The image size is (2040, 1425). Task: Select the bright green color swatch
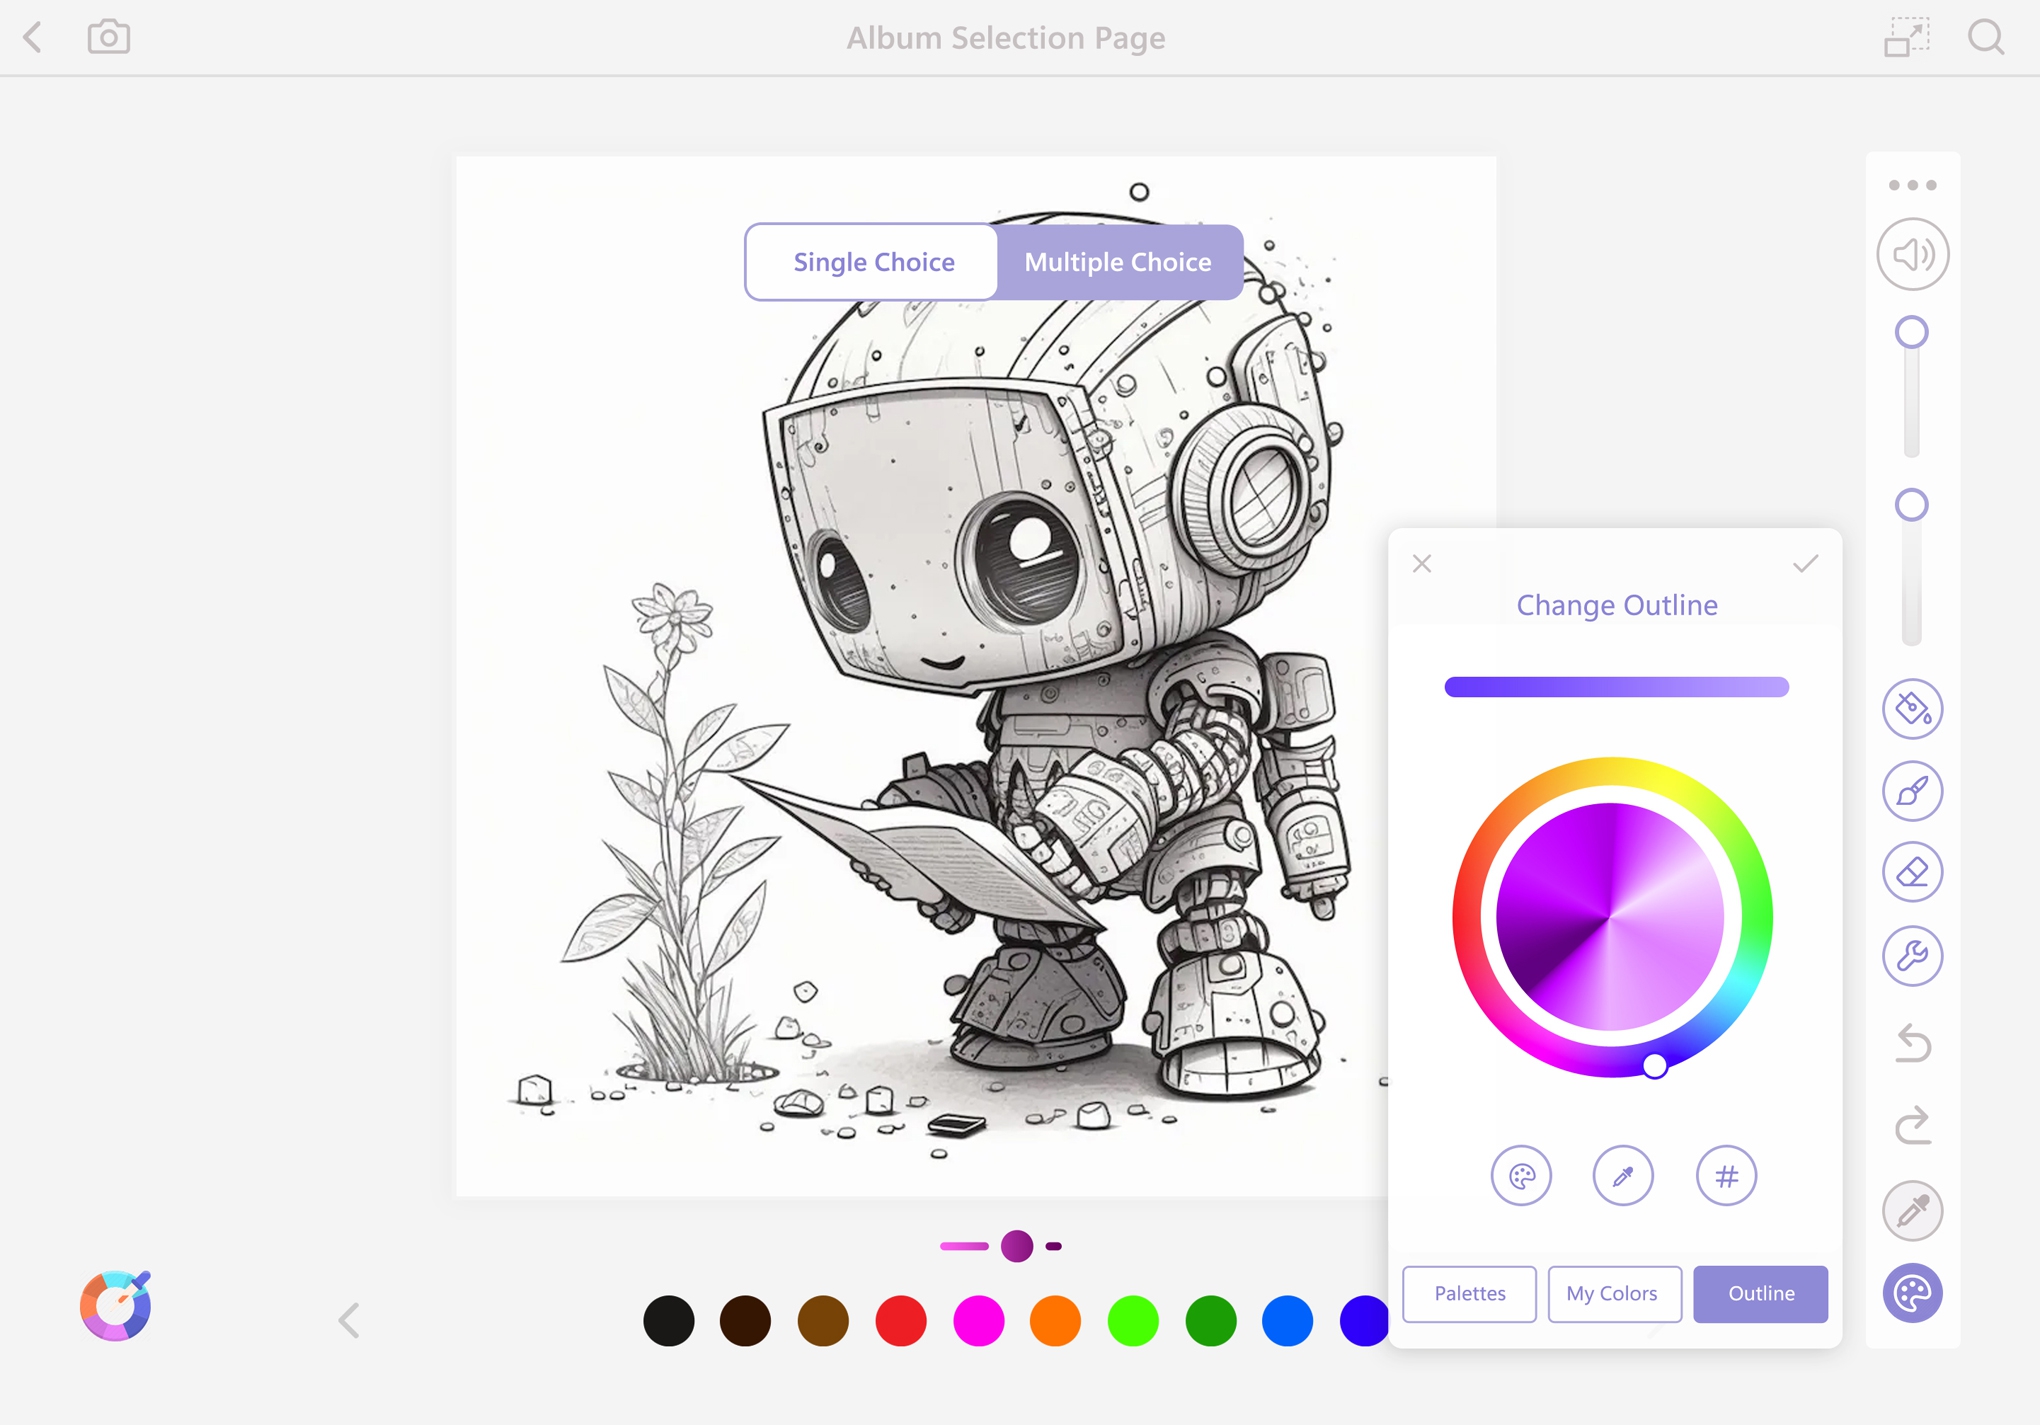(1133, 1320)
